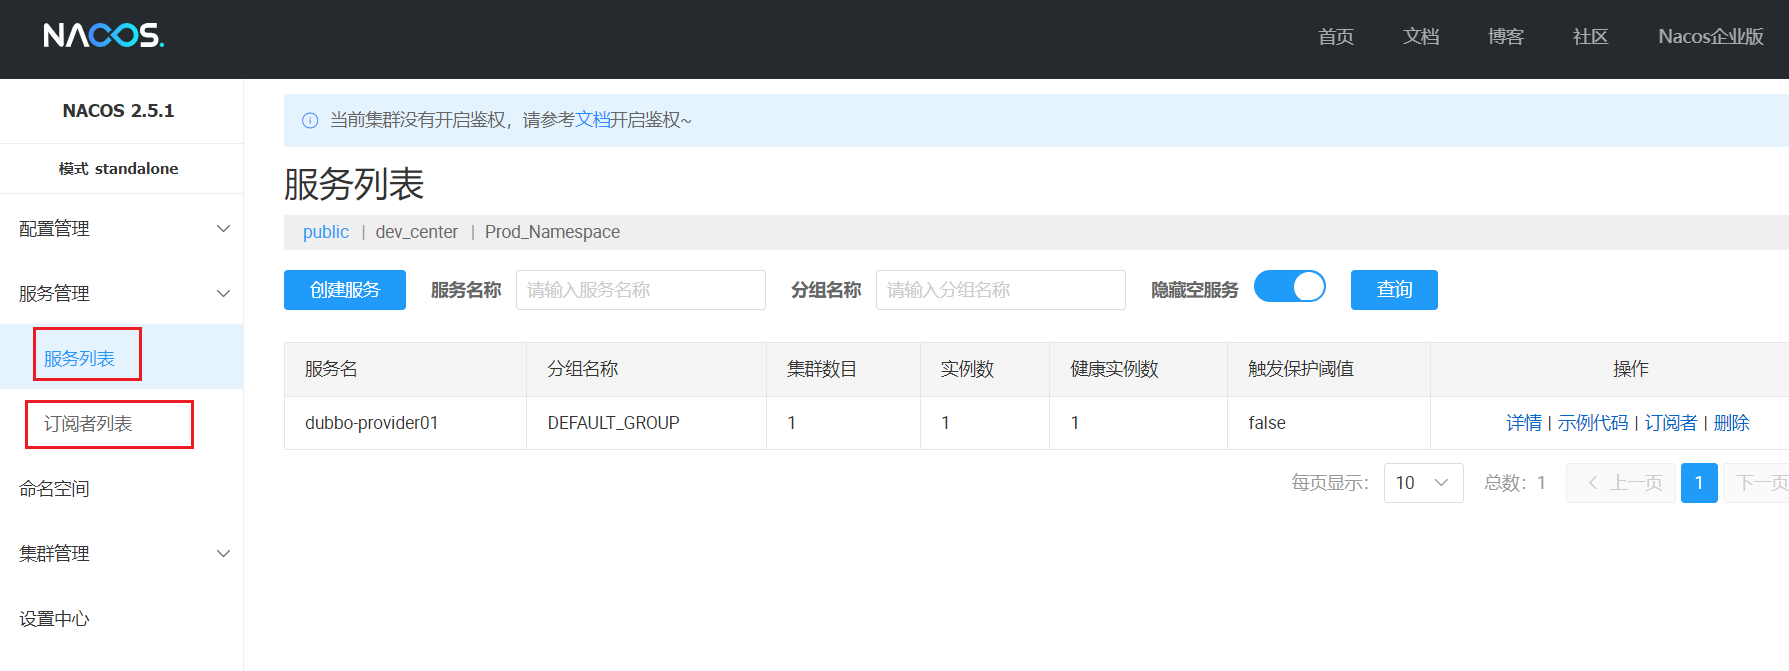Toggle the hide empty services switch
Screen dimensions: 1789x671
pyautogui.click(x=1289, y=287)
